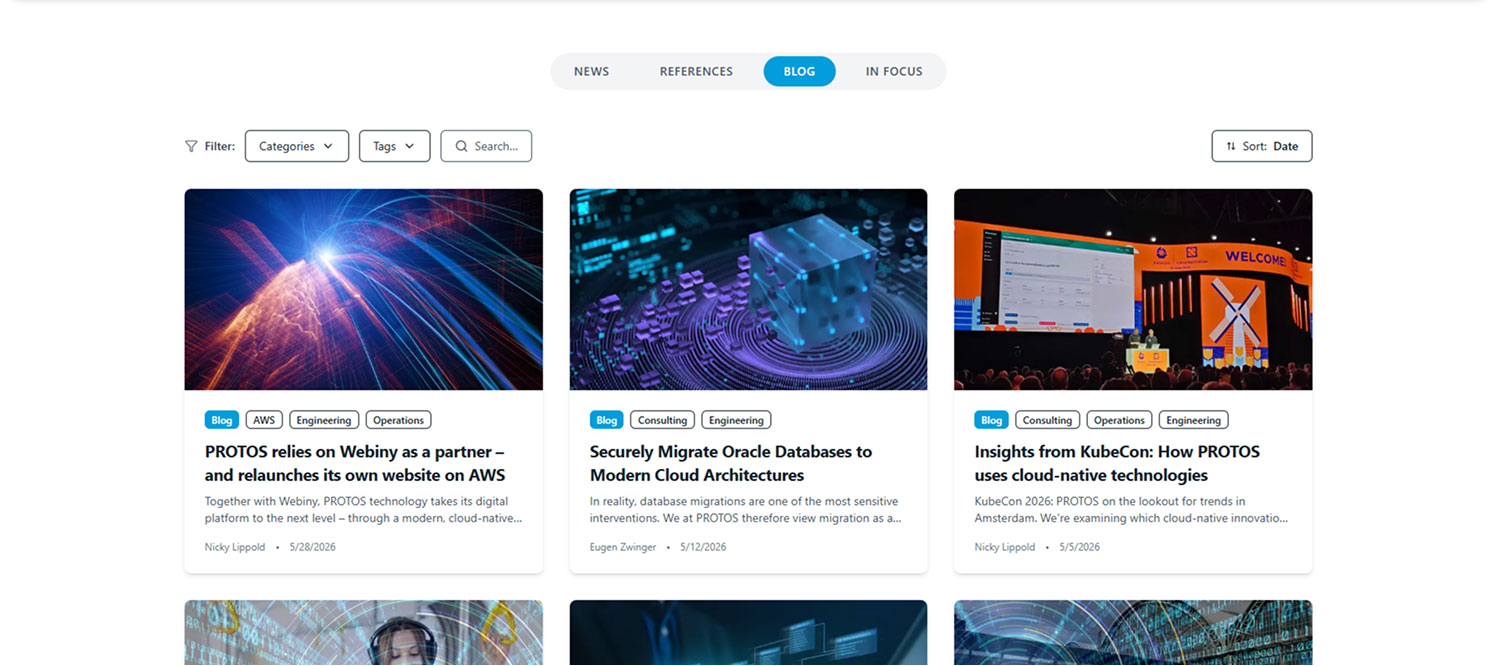Click the funnel Filter icon

191,146
